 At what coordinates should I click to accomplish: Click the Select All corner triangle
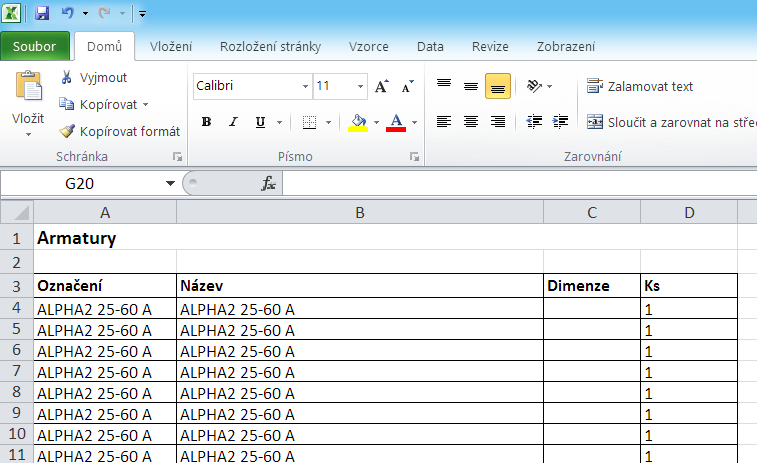(x=17, y=212)
